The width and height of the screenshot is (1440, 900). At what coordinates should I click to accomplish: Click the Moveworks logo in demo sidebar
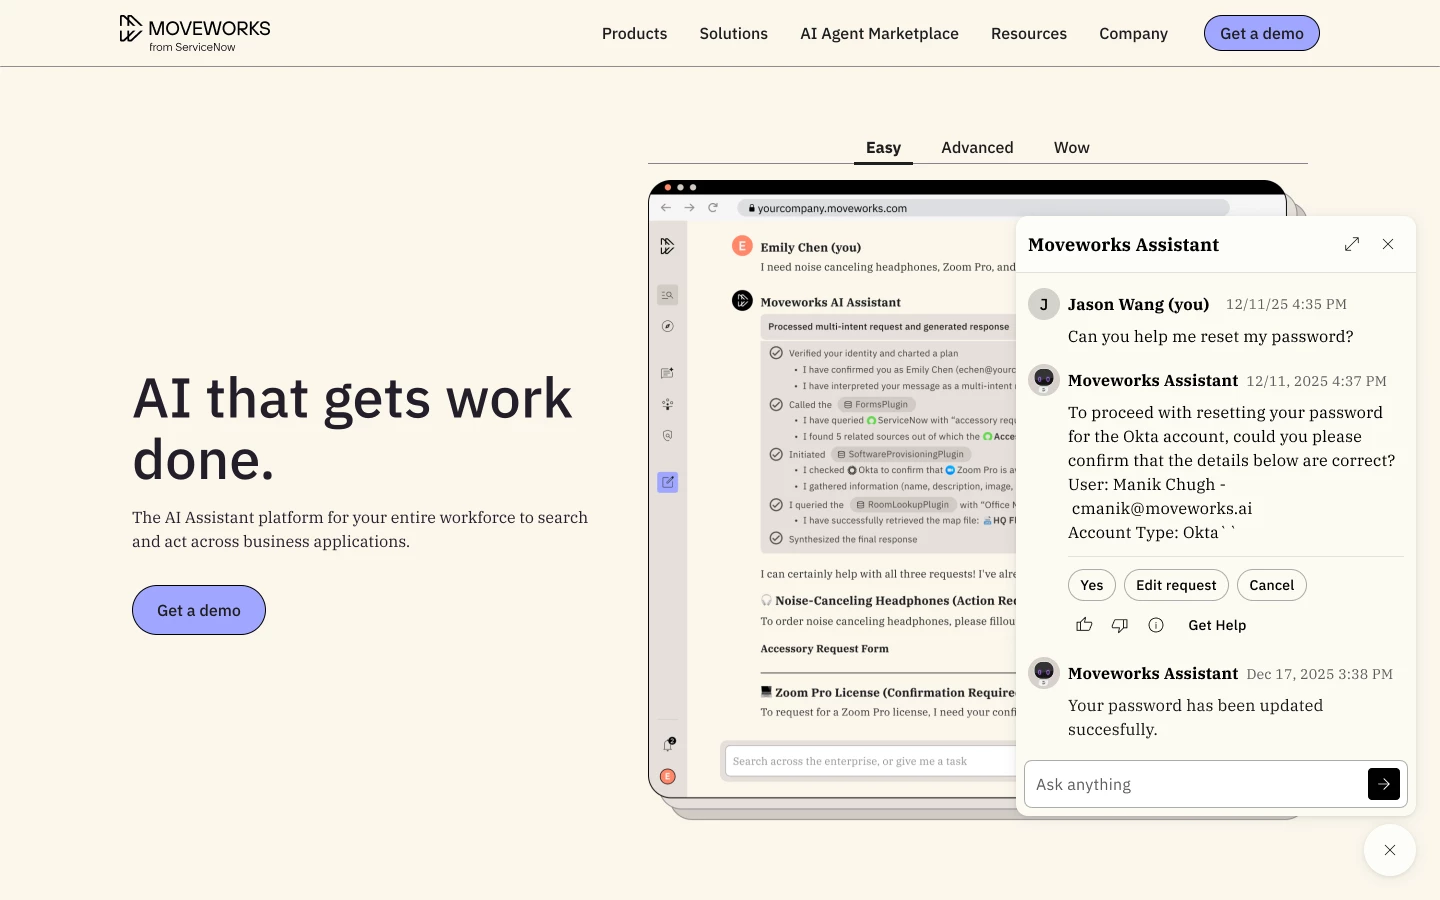point(667,246)
